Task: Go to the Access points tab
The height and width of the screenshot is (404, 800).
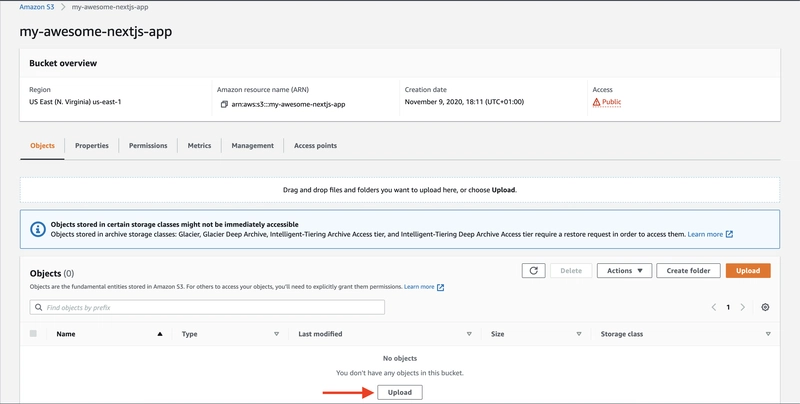Action: 315,146
